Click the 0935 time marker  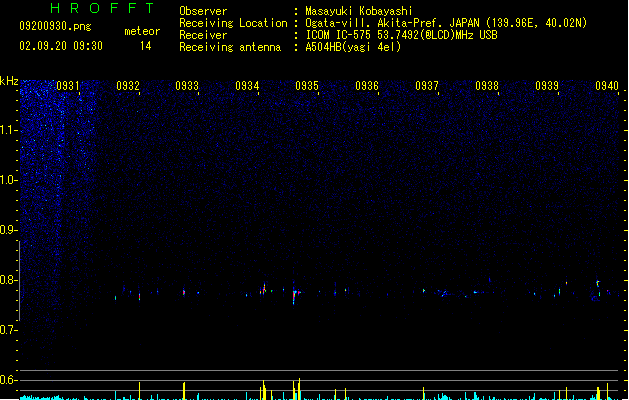point(307,86)
